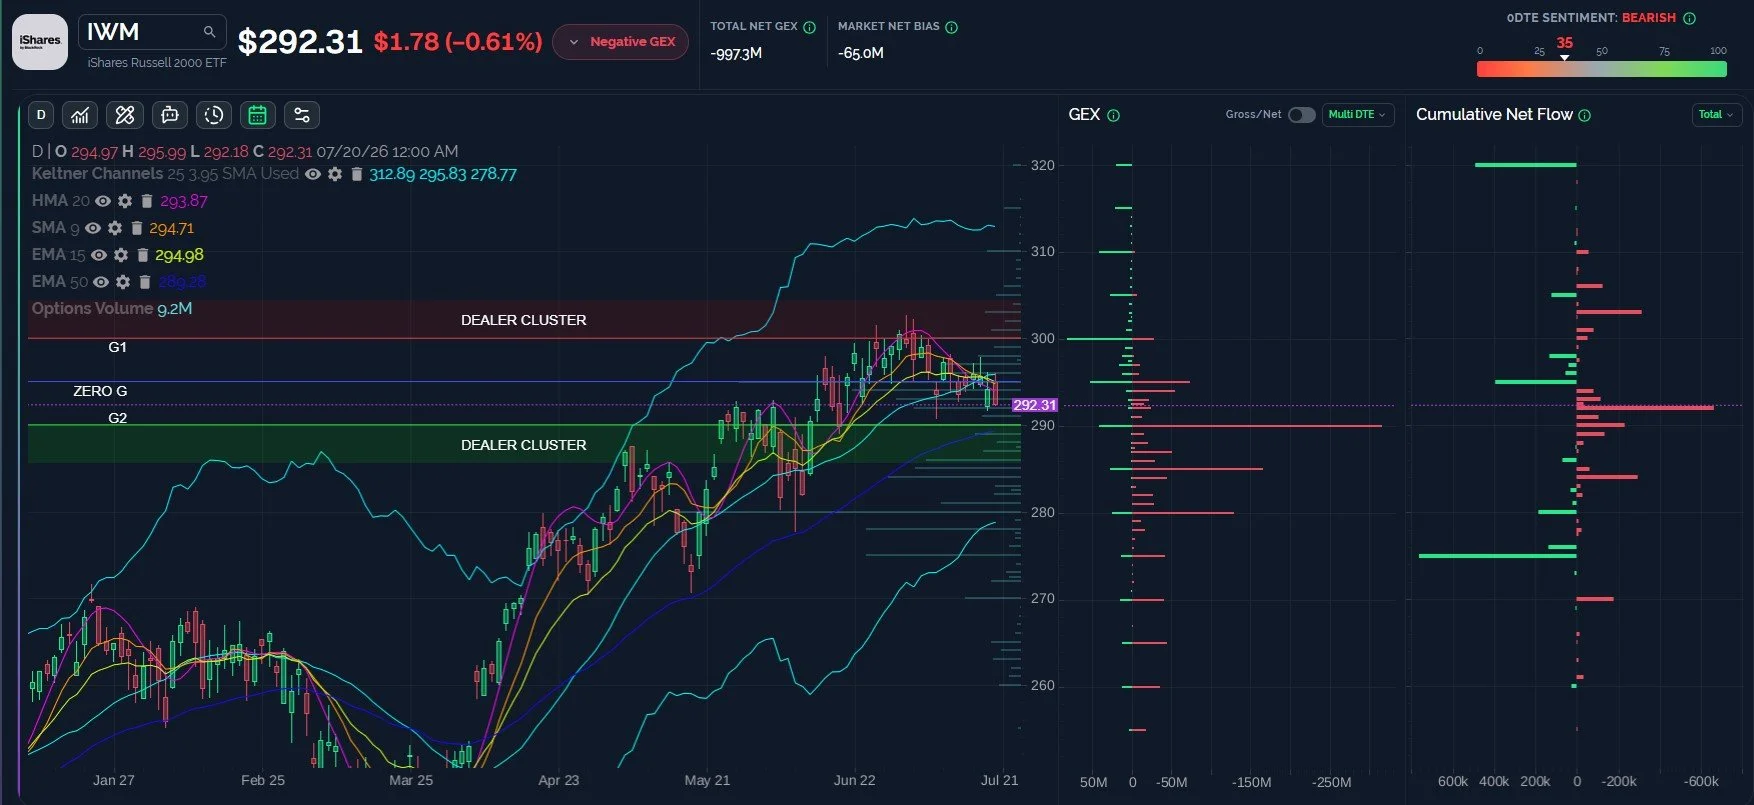Click the -997.3M Total Net GEX value
This screenshot has width=1754, height=805.
click(737, 54)
